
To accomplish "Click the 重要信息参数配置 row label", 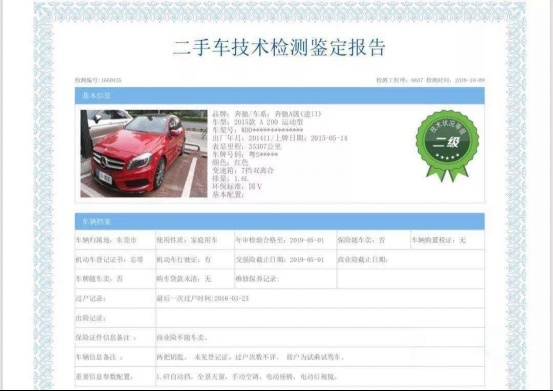I will (104, 377).
